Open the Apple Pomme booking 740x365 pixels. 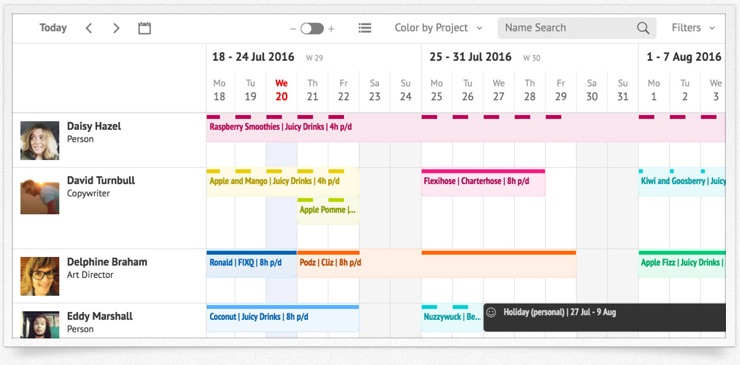[328, 211]
